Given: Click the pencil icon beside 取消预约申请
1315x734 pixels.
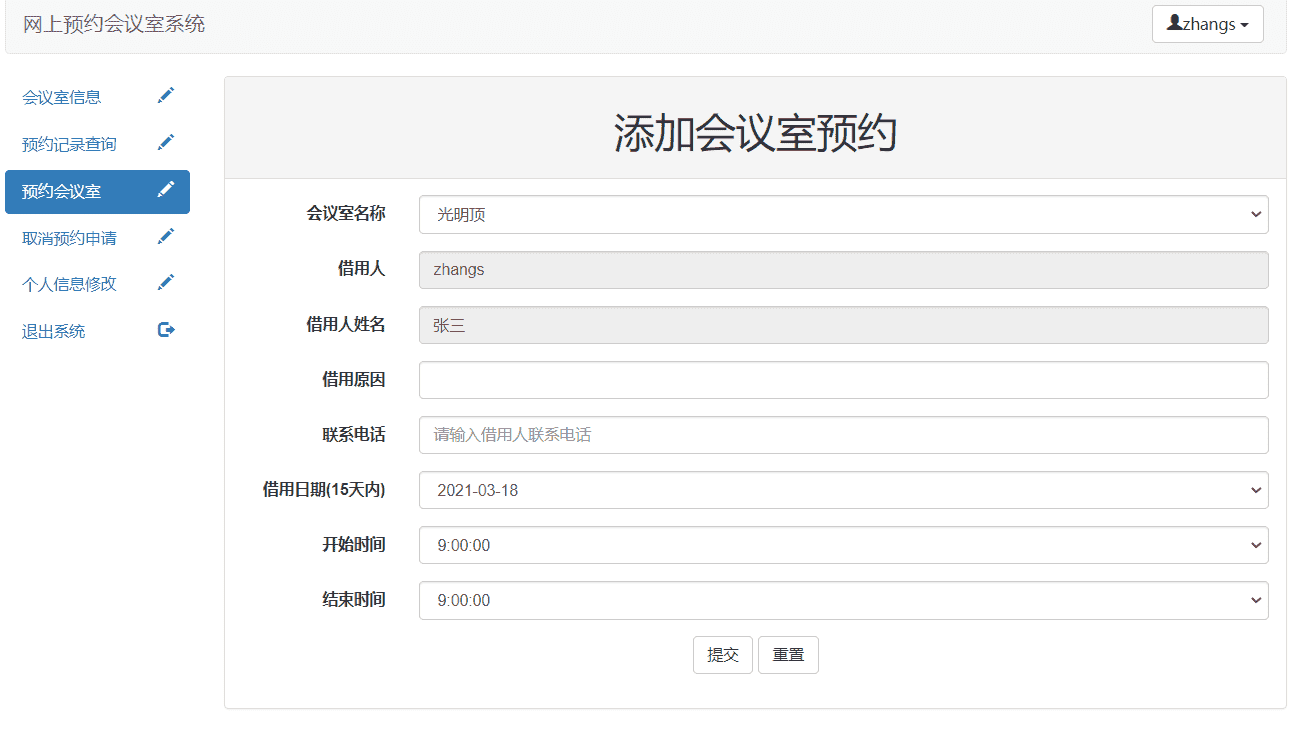Looking at the screenshot, I should pyautogui.click(x=166, y=236).
